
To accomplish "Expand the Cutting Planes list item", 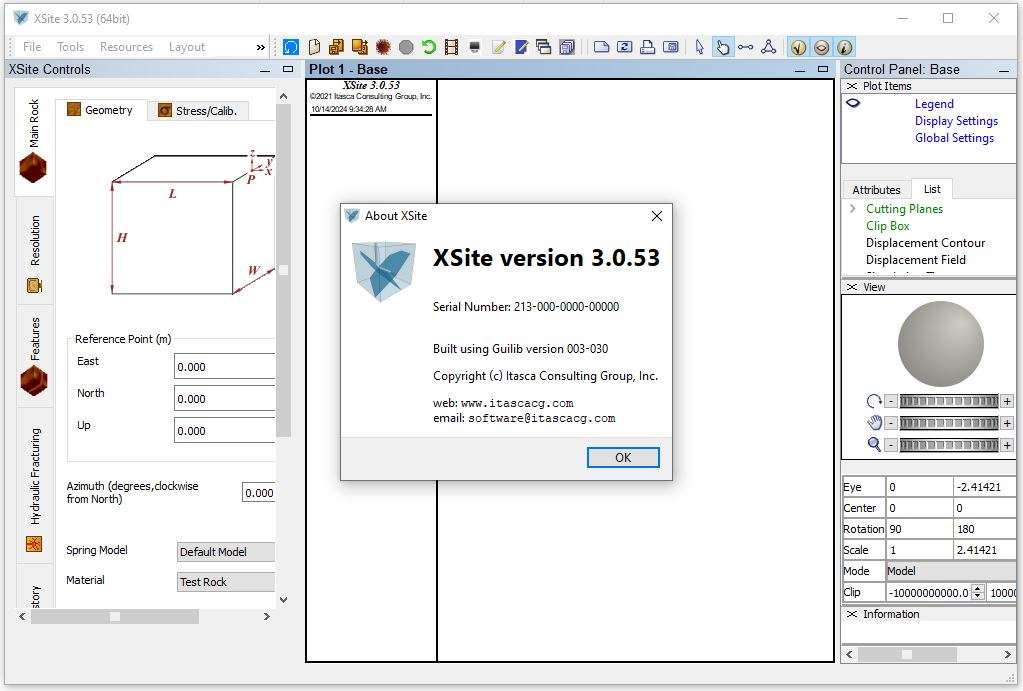I will pyautogui.click(x=852, y=209).
